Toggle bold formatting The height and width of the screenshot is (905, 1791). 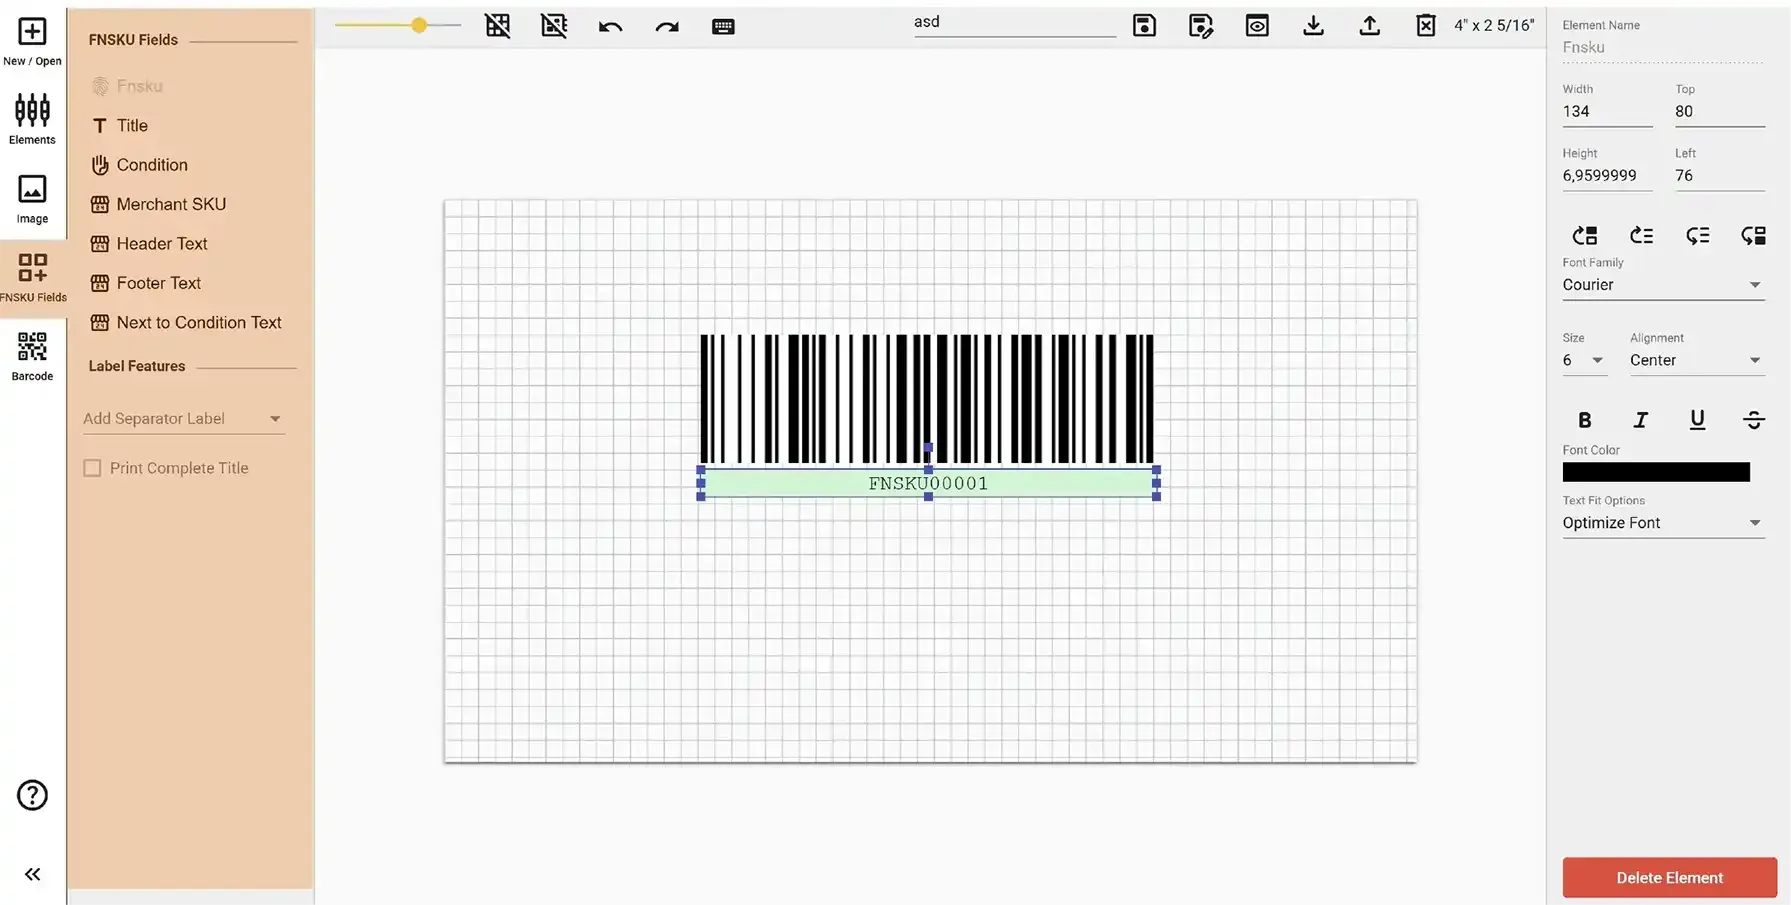(1585, 420)
